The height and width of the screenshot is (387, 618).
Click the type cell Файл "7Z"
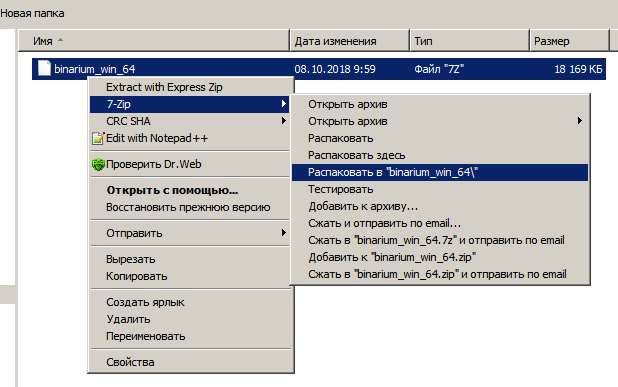(439, 69)
